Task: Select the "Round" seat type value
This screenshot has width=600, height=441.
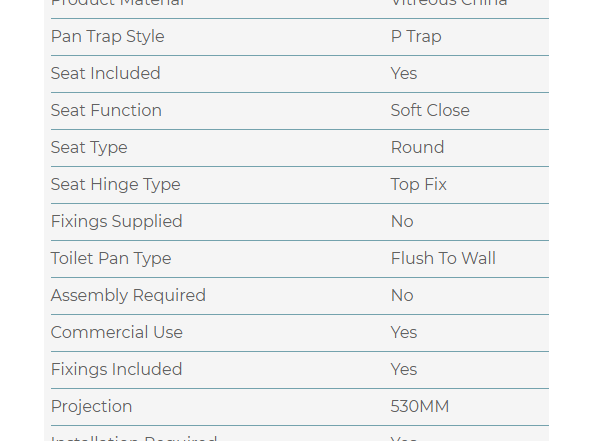Action: (417, 148)
